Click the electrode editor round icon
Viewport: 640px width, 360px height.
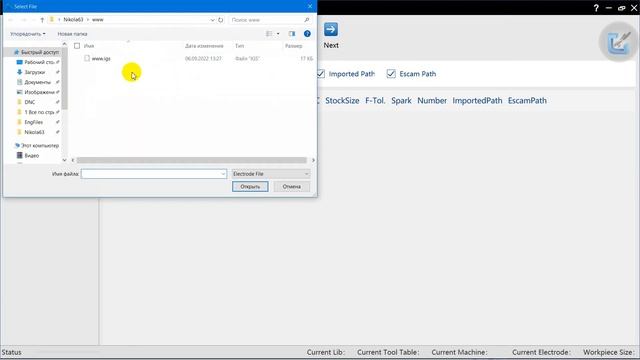[619, 42]
